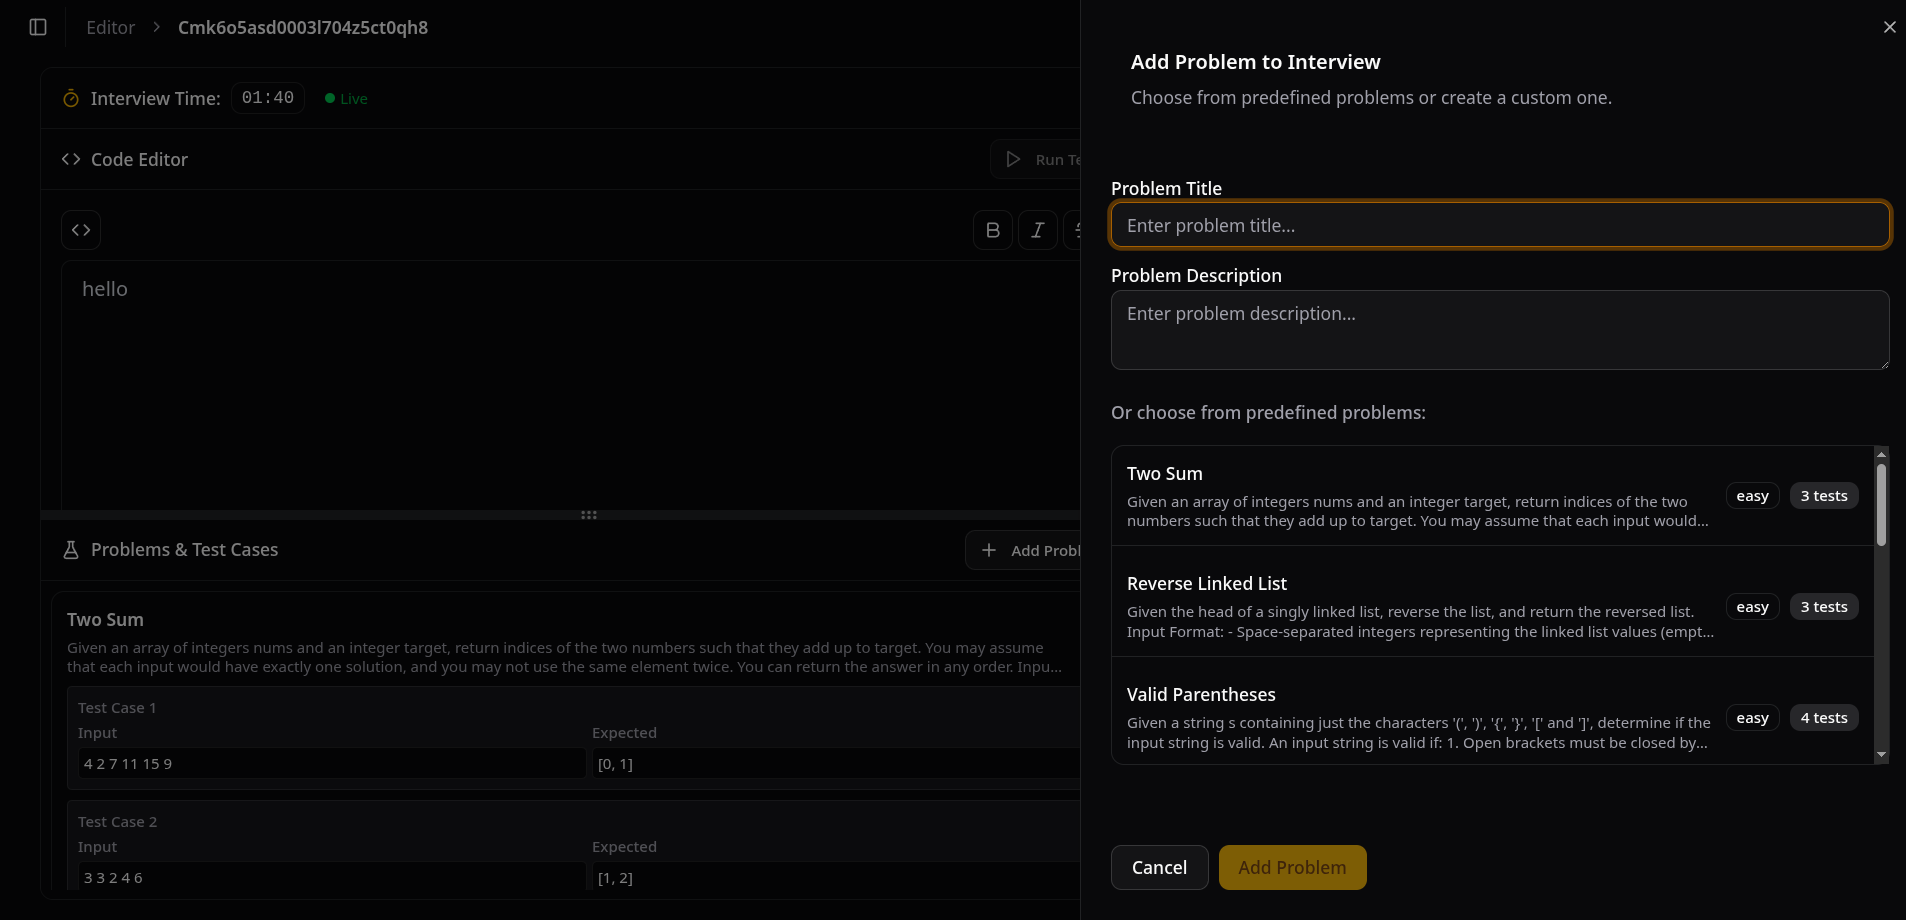Image resolution: width=1906 pixels, height=920 pixels.
Task: Click the chevron in the breadcrumb trail
Action: click(x=155, y=27)
